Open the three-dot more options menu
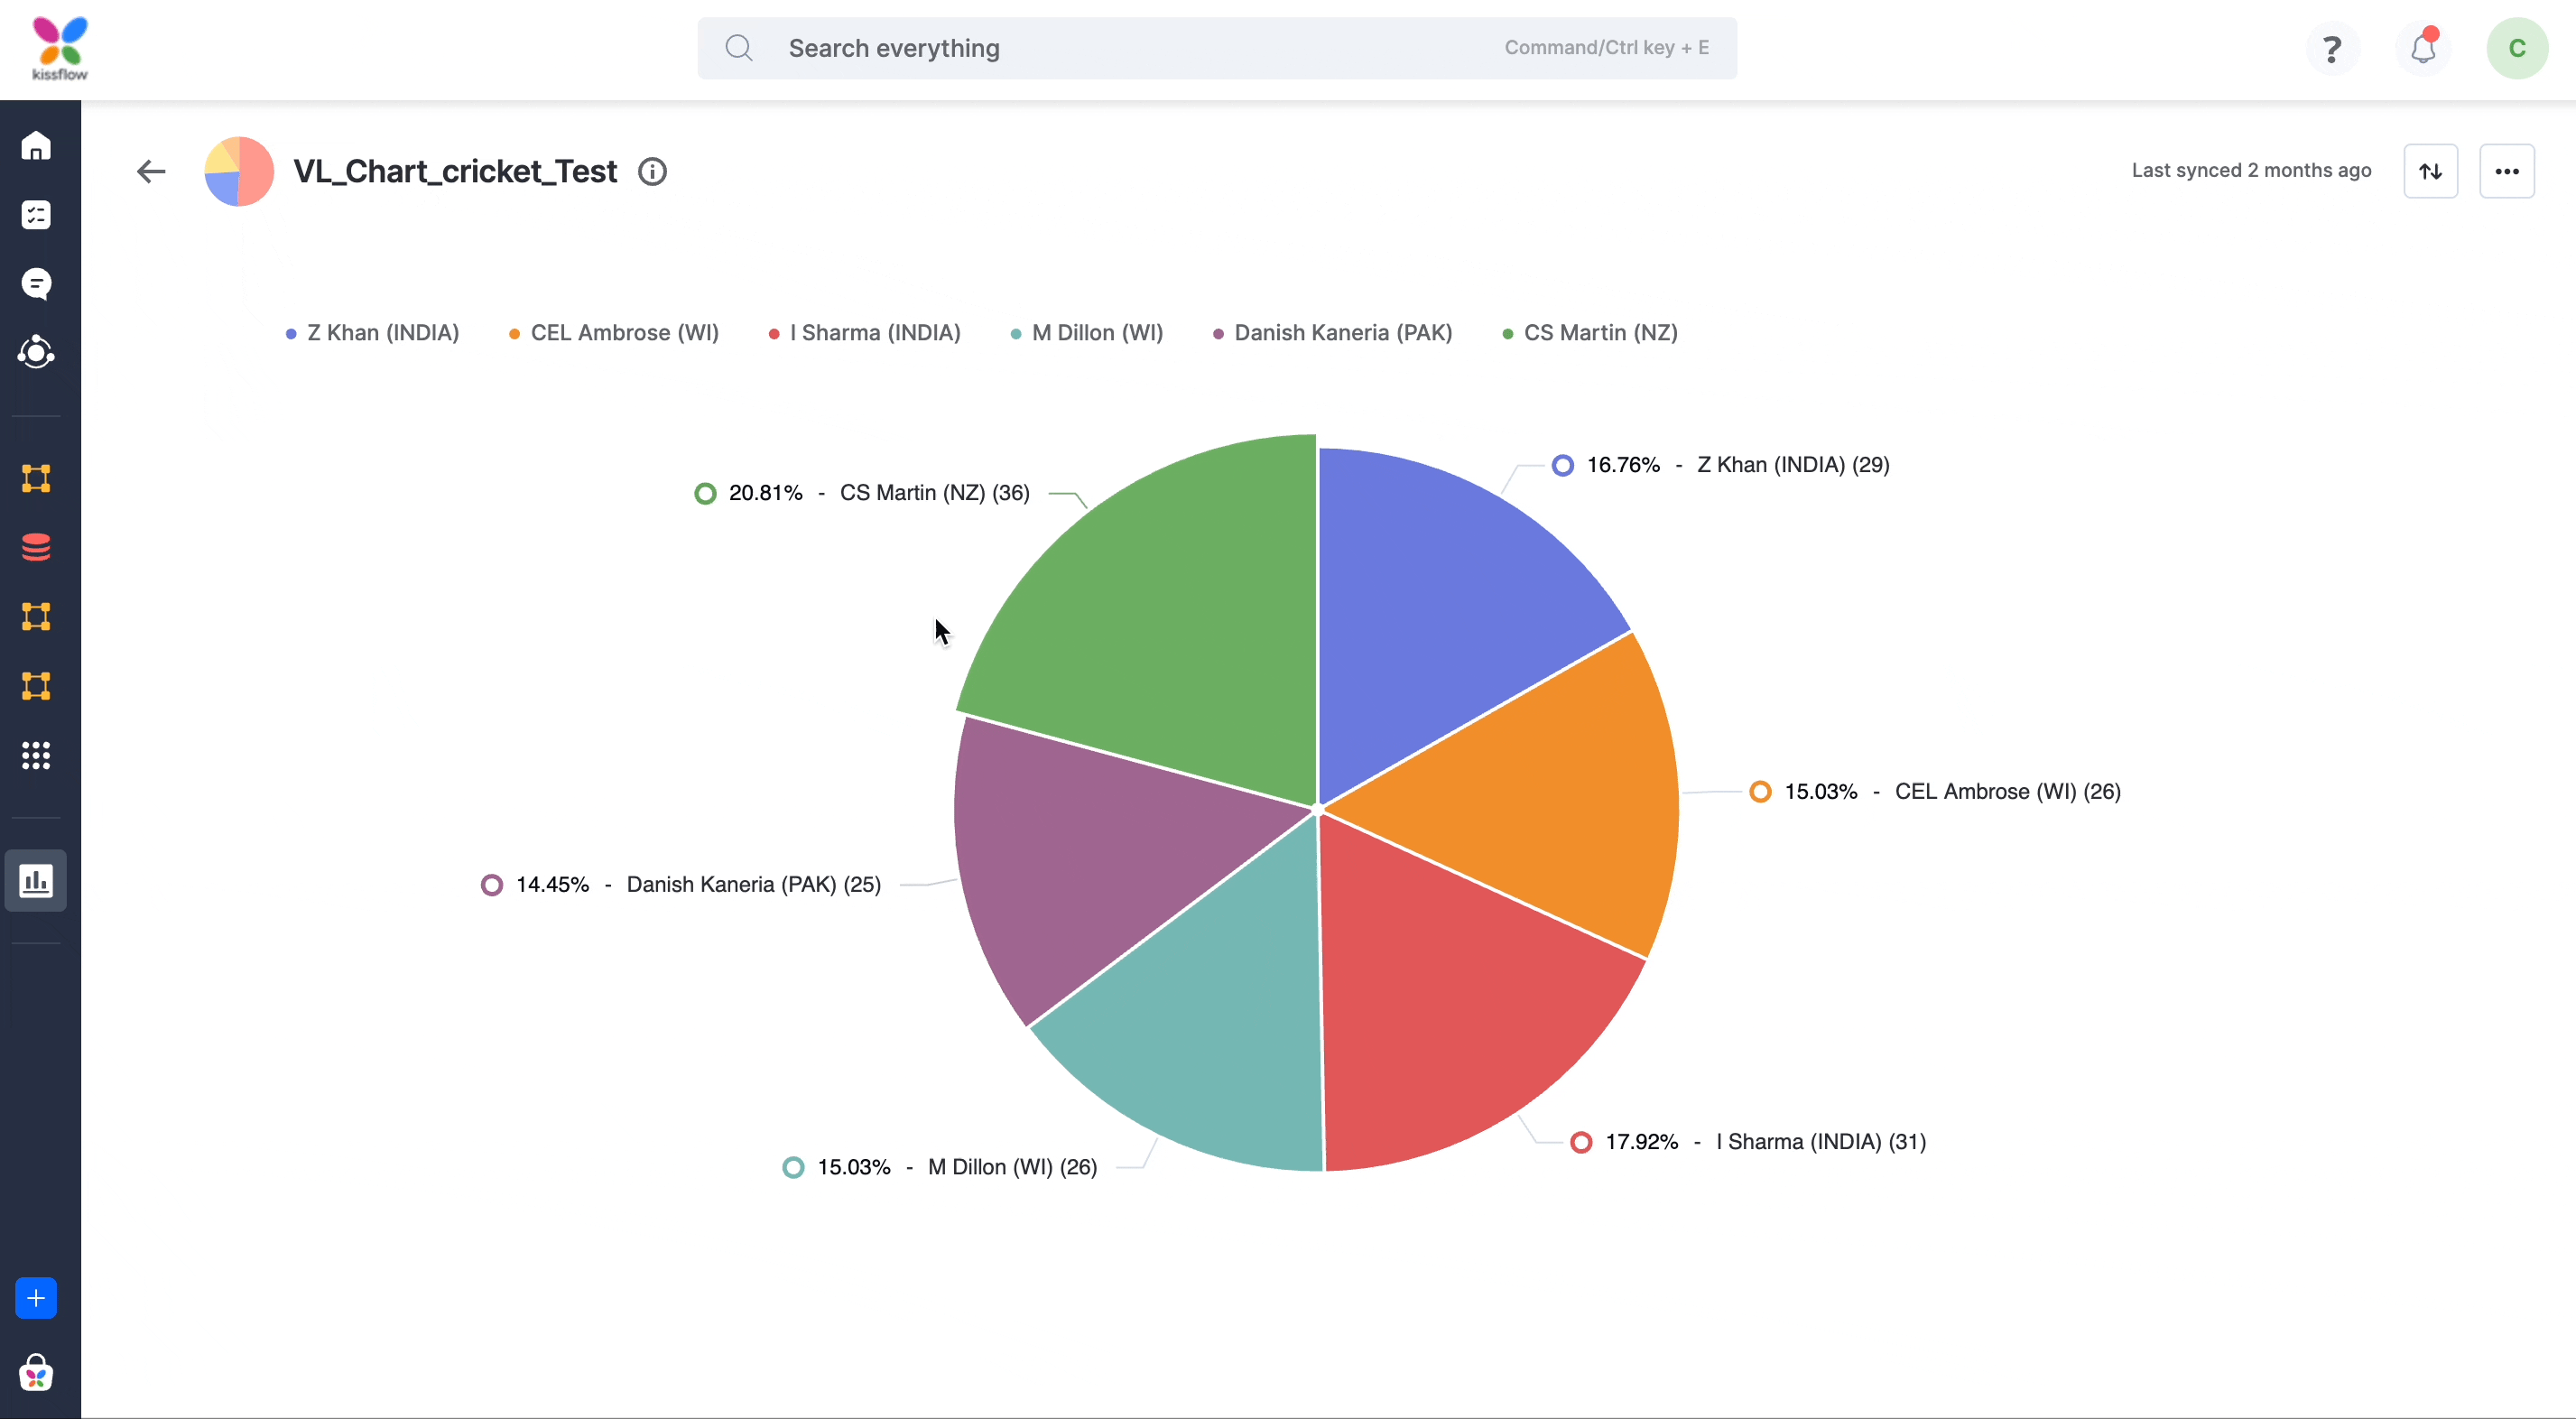Screen dimensions: 2576x1419 pos(2506,171)
